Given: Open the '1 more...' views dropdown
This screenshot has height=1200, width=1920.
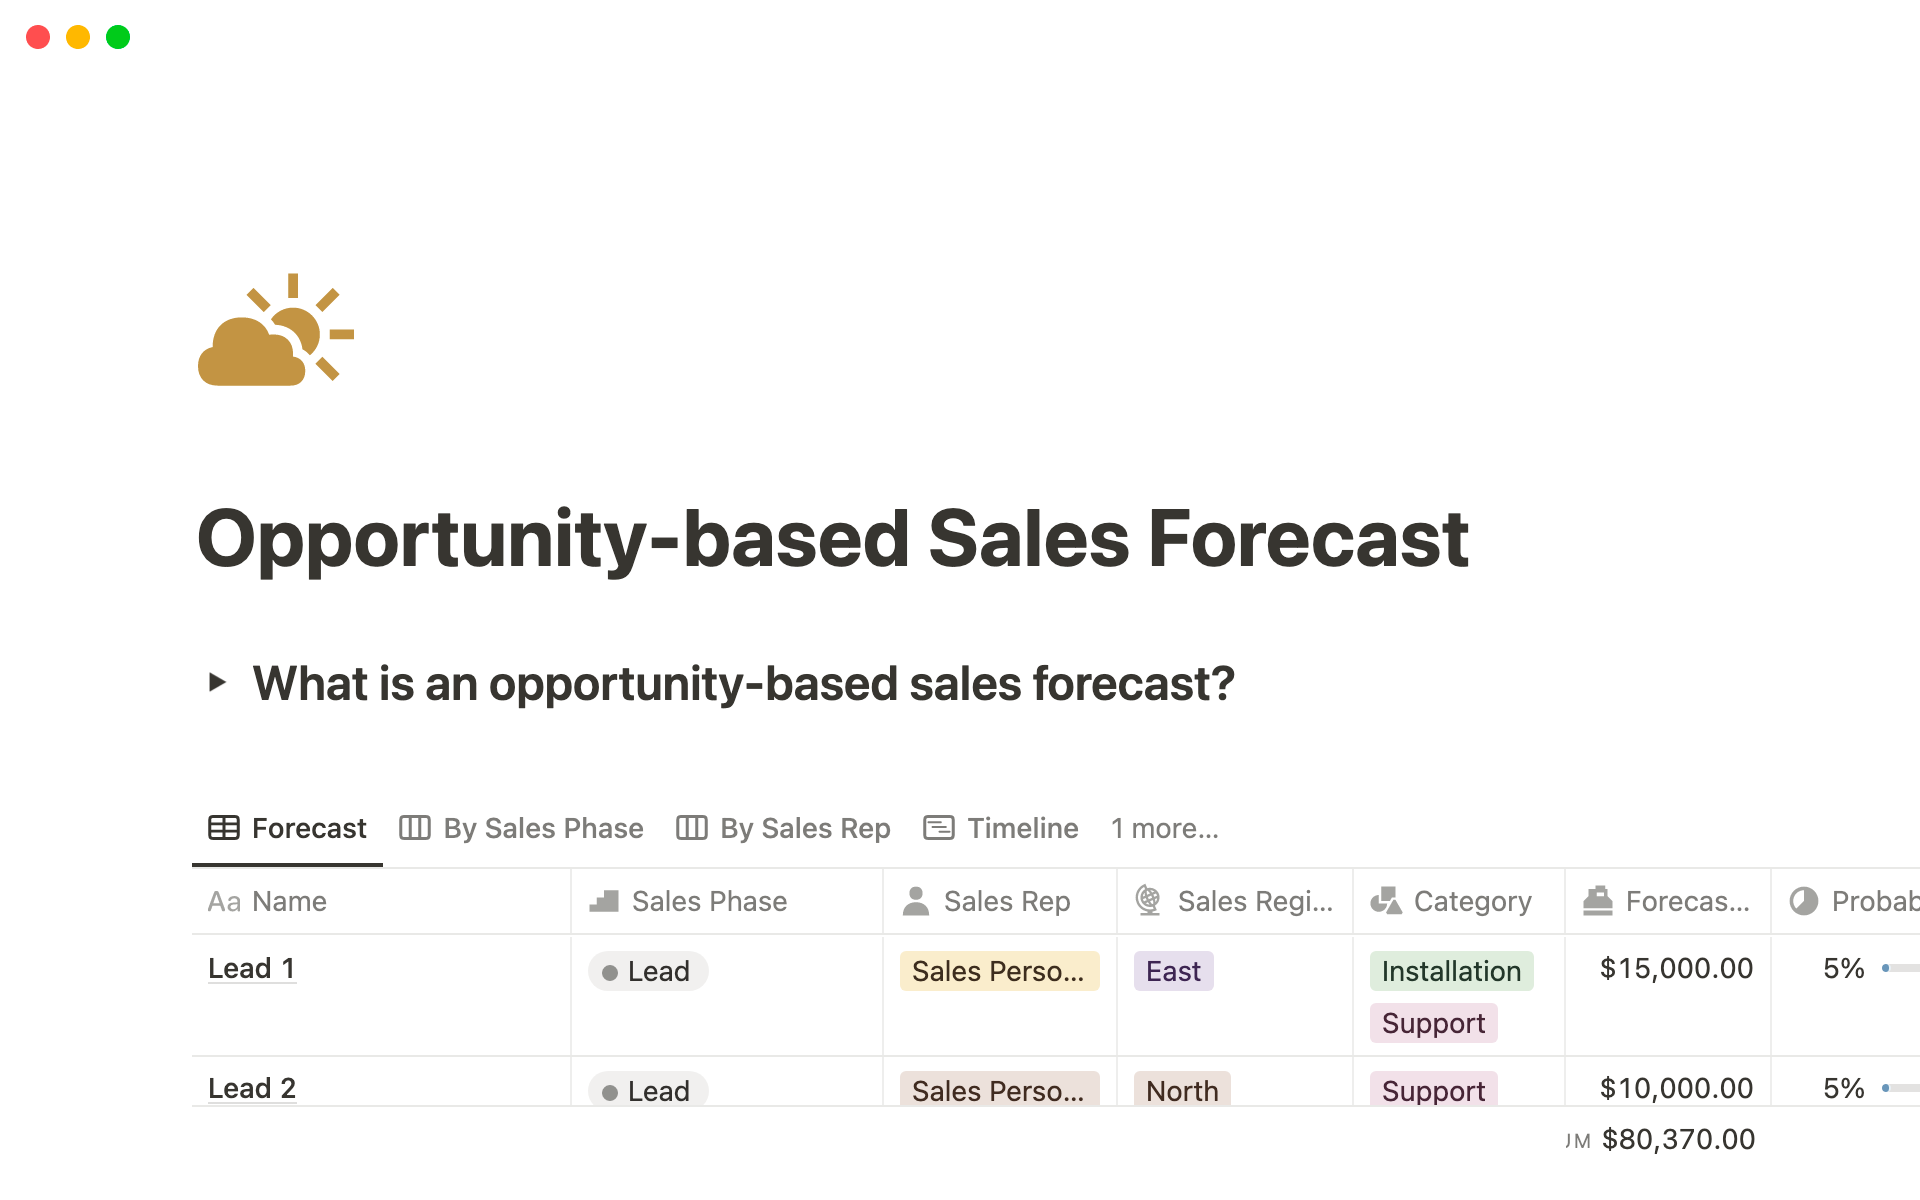Looking at the screenshot, I should pyautogui.click(x=1164, y=828).
